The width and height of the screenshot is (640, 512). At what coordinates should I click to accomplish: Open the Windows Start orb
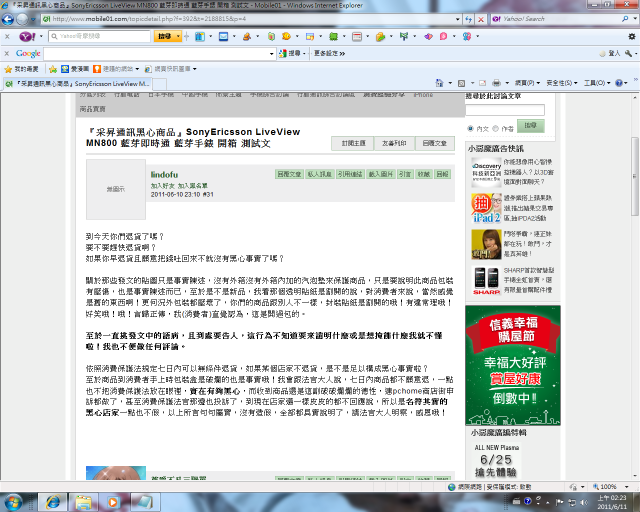(13, 502)
